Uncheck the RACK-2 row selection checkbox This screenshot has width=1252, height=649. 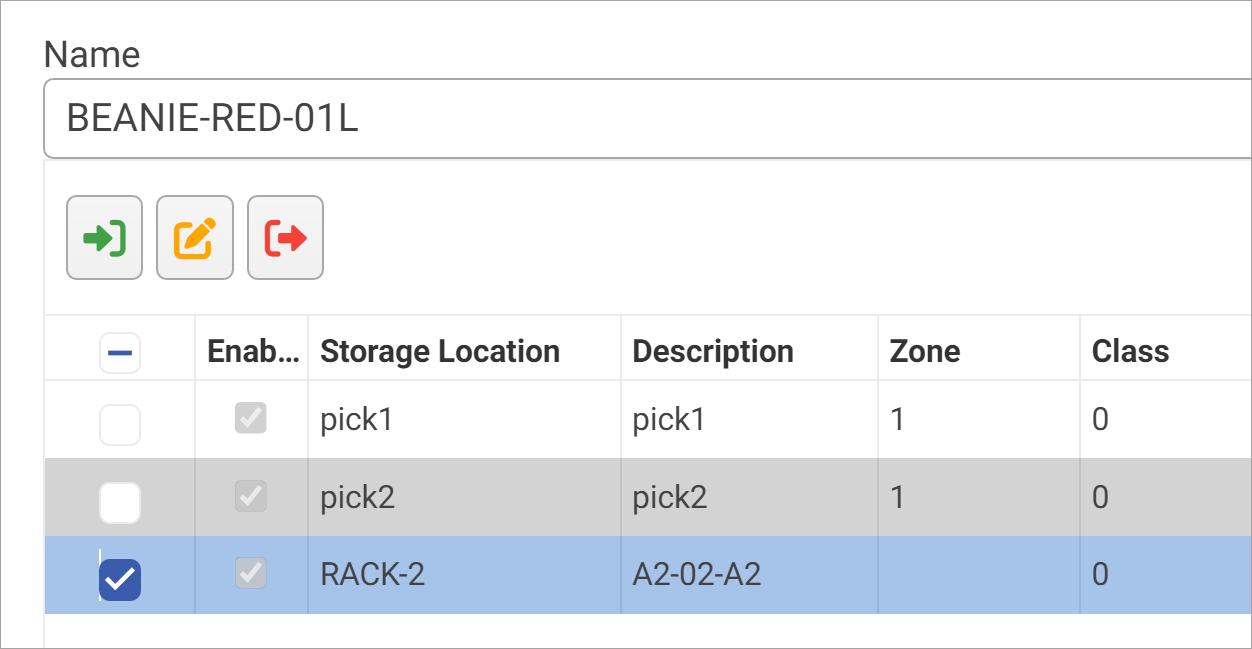coord(119,579)
